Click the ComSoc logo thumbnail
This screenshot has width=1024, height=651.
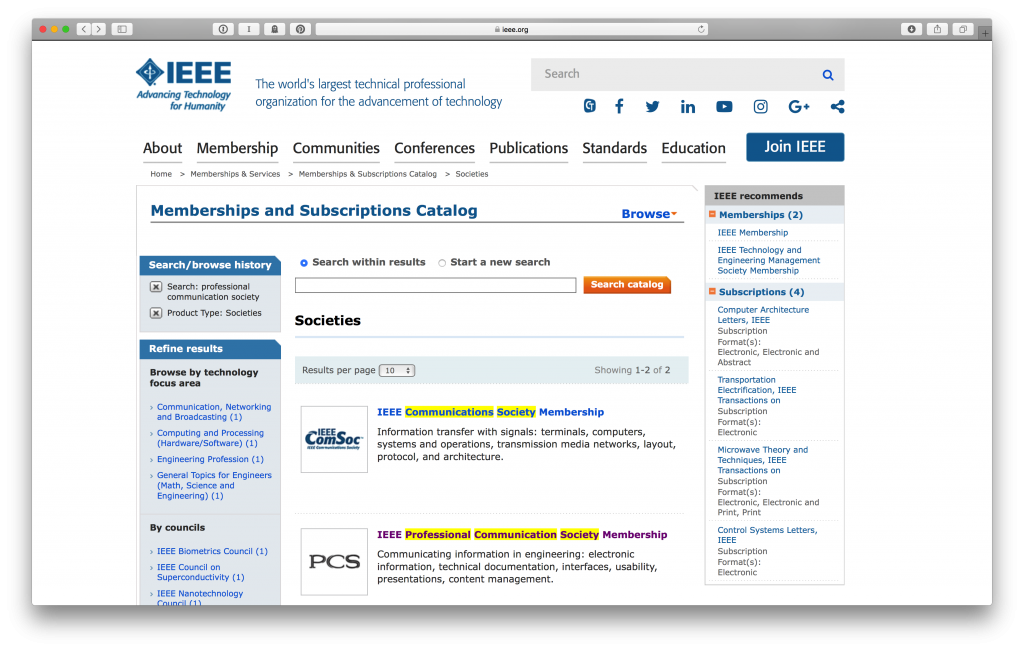click(x=334, y=439)
